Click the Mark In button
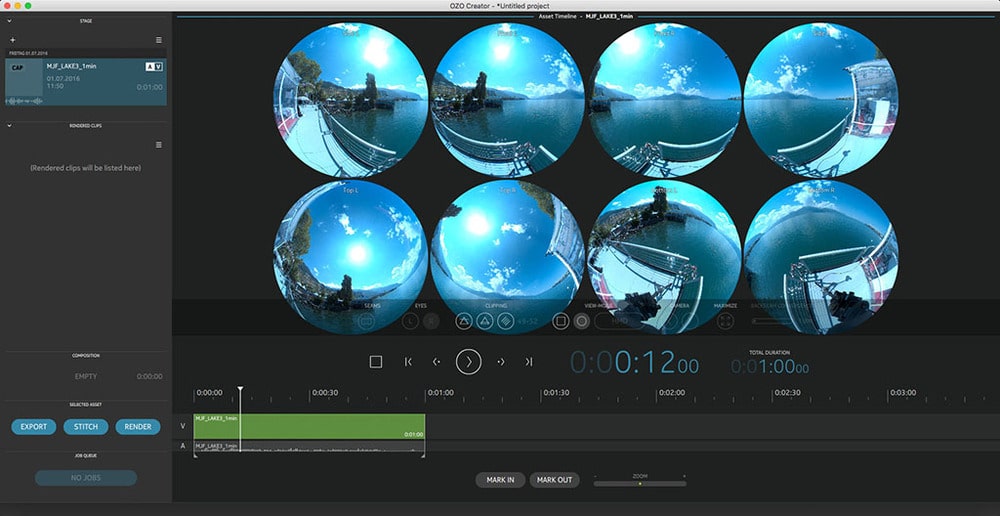 500,480
